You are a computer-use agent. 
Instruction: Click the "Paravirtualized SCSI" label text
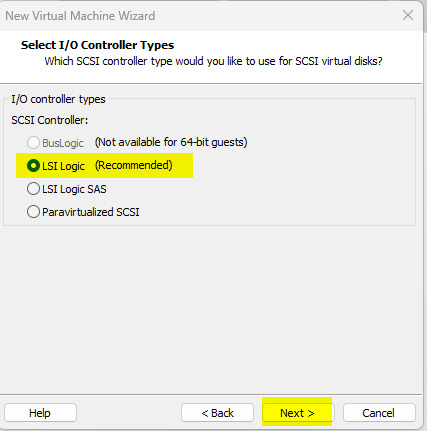click(91, 212)
